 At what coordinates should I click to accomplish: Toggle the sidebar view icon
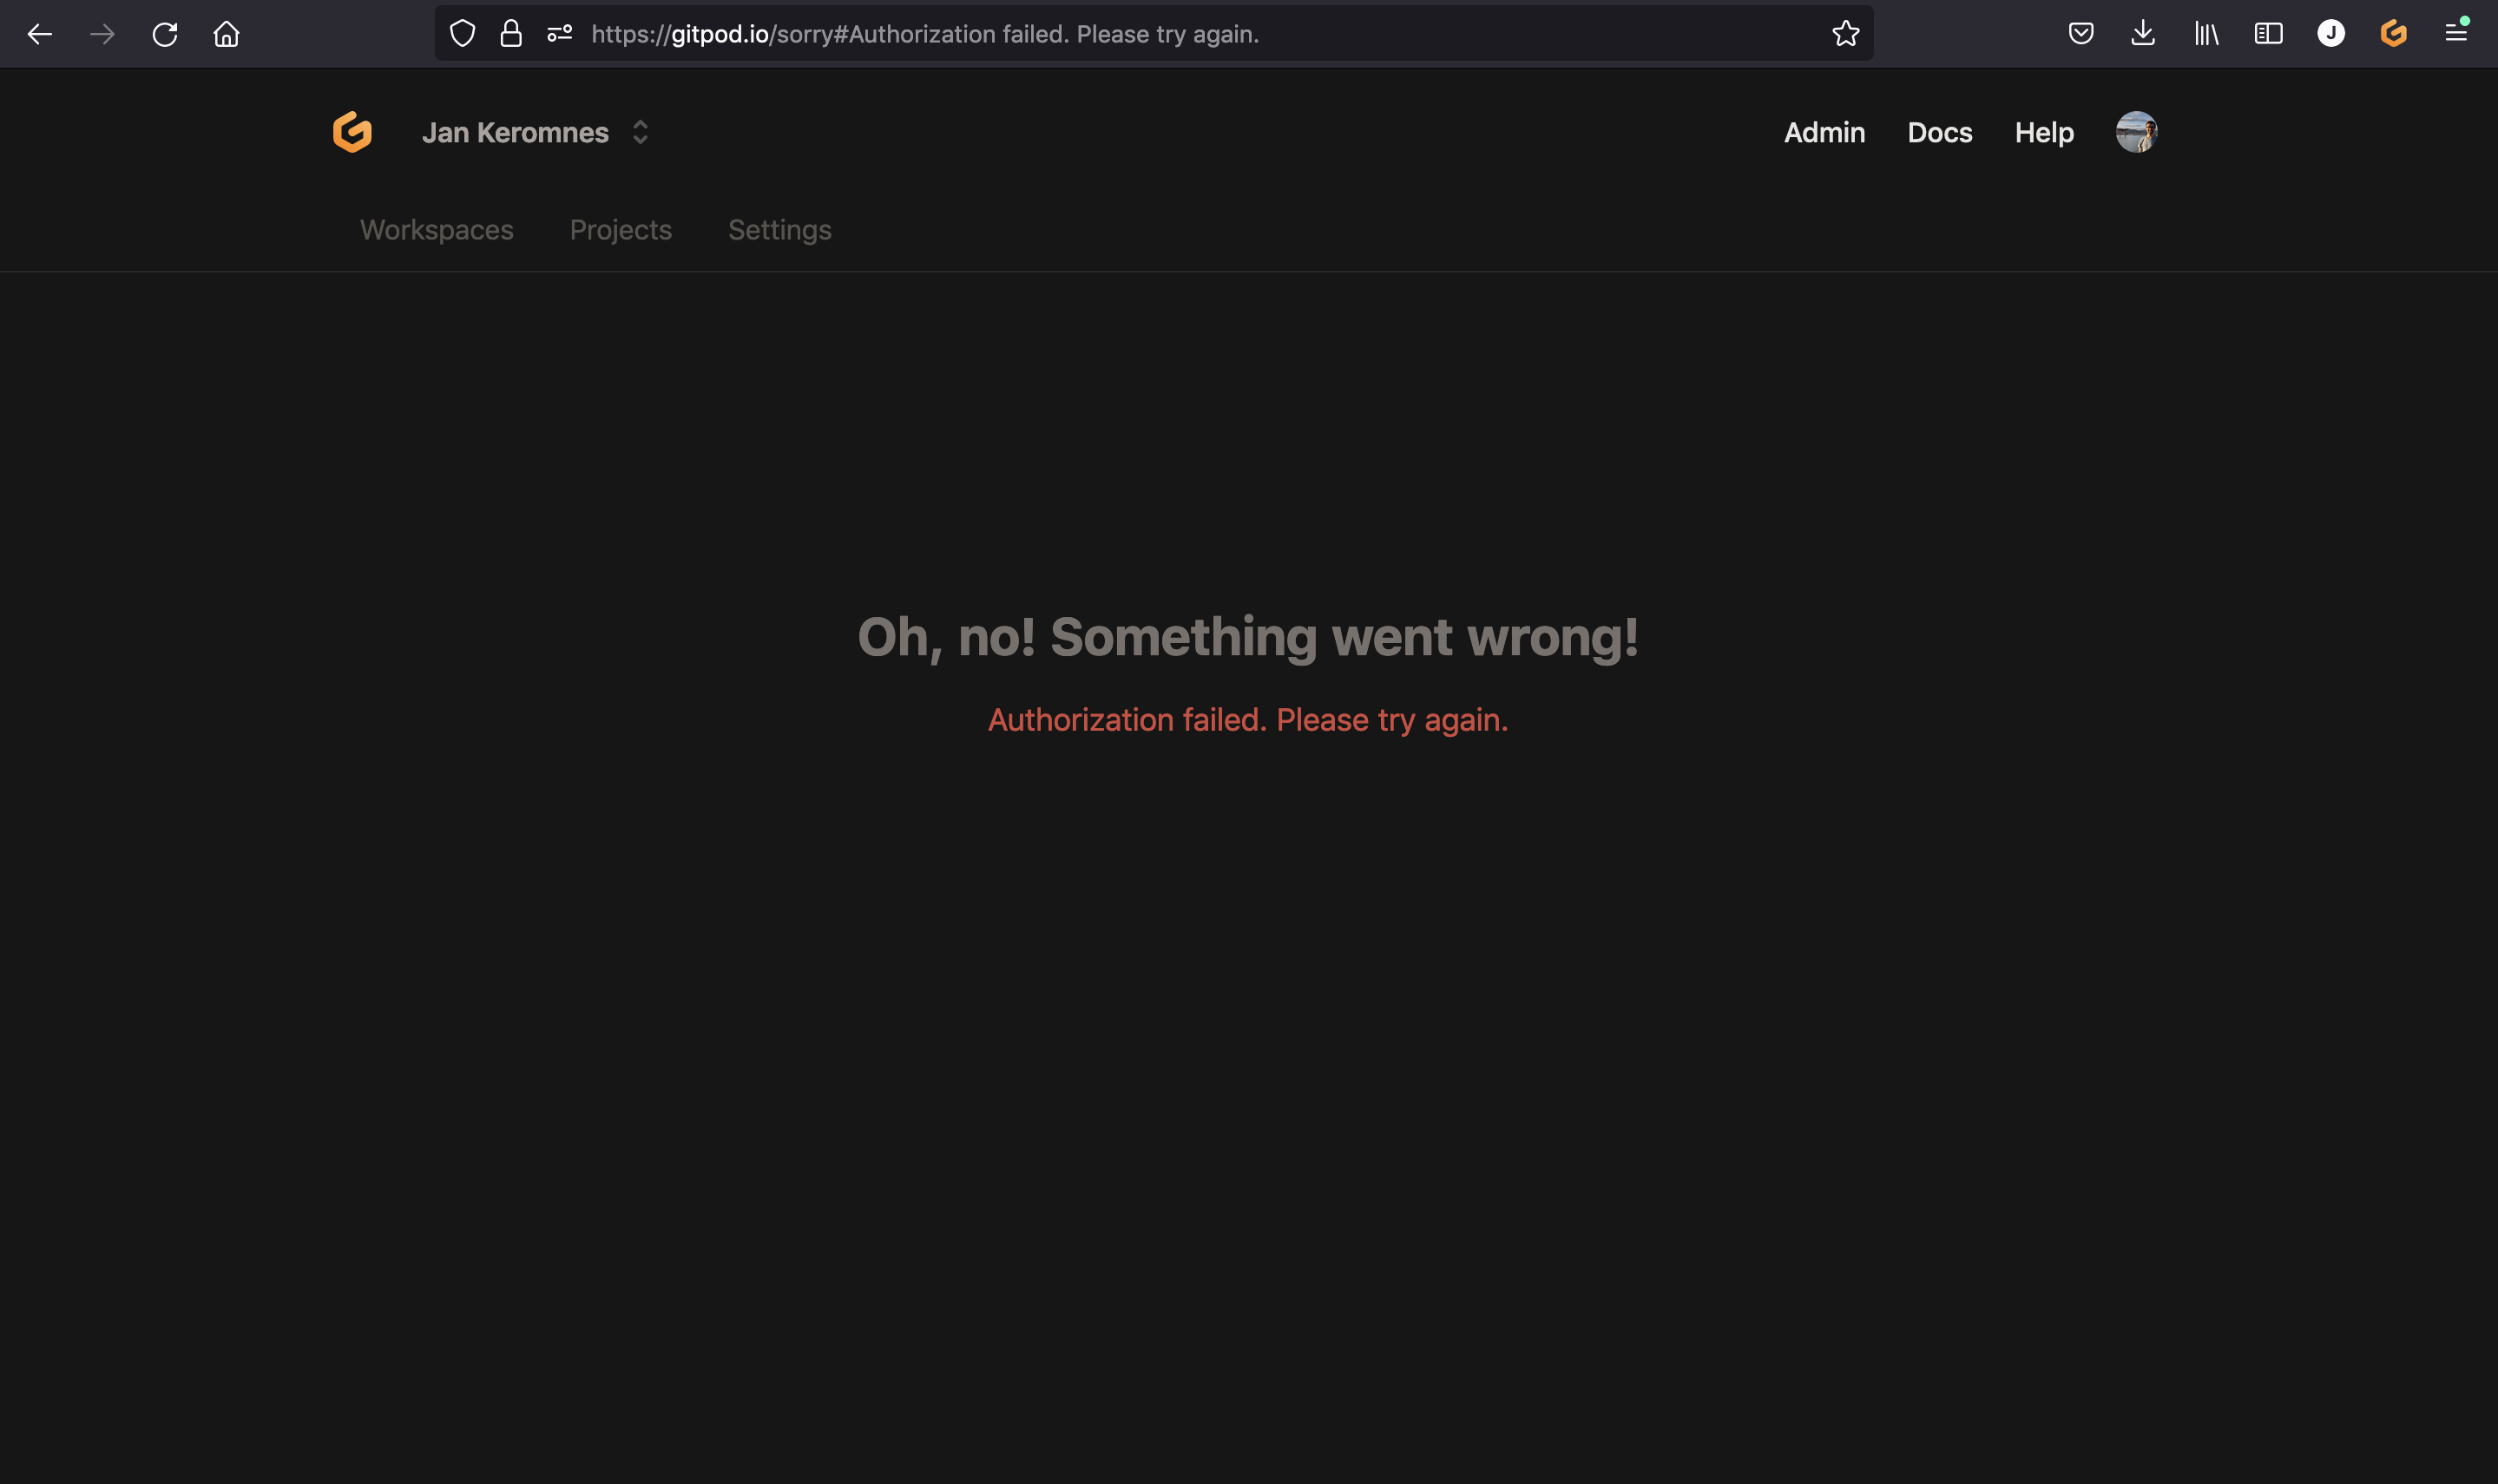[2268, 33]
